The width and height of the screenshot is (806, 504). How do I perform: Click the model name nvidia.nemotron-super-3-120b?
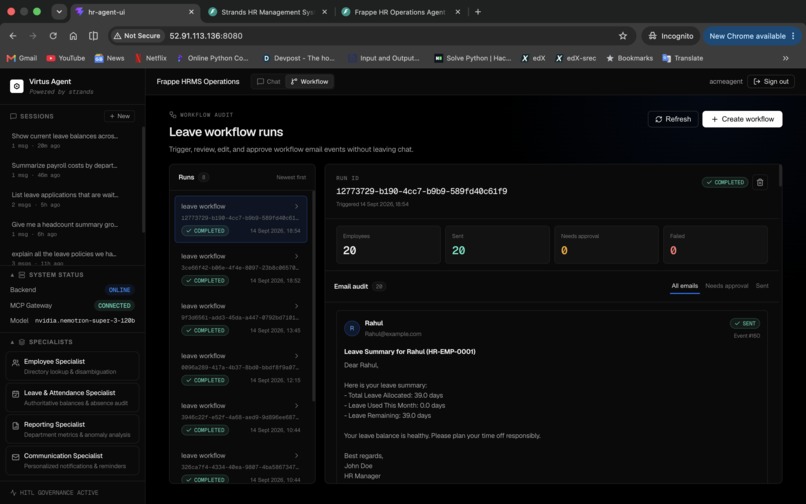85,320
